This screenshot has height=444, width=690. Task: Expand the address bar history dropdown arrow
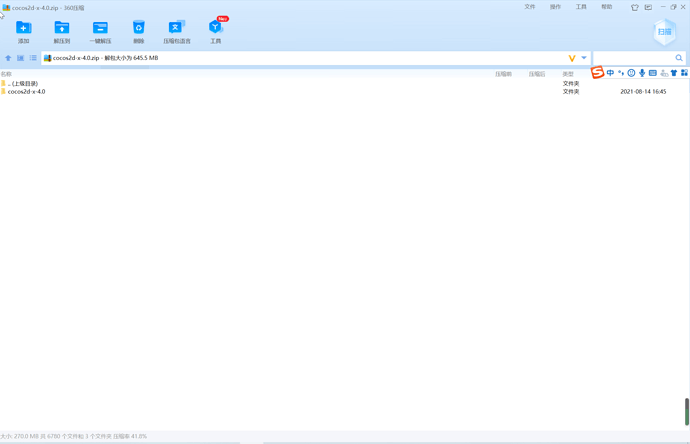[x=584, y=58]
